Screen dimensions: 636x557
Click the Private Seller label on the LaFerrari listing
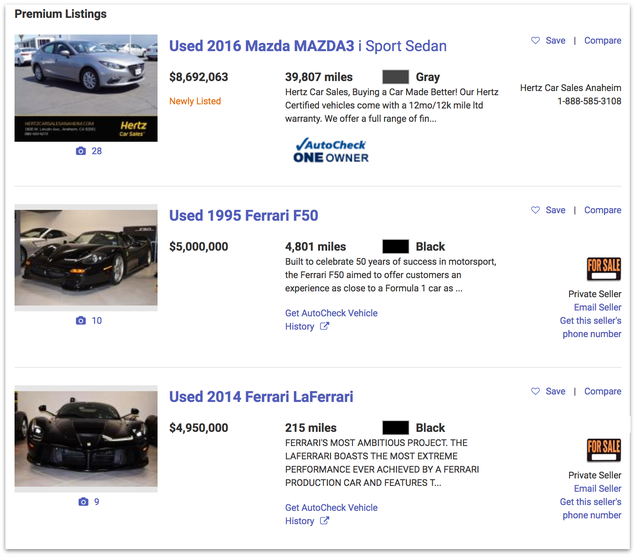click(x=595, y=475)
